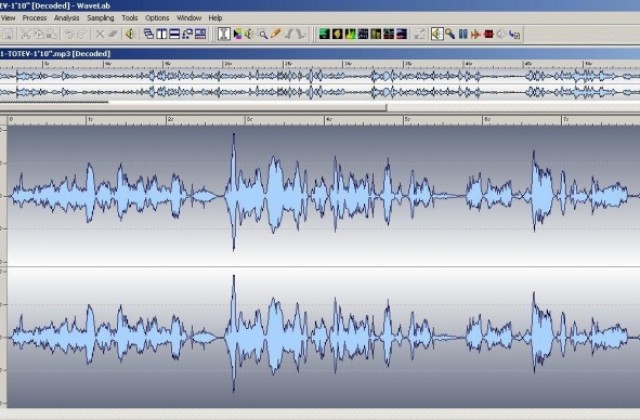Pick the pencil draw tool
Image resolution: width=640 pixels, height=420 pixels.
coord(275,34)
